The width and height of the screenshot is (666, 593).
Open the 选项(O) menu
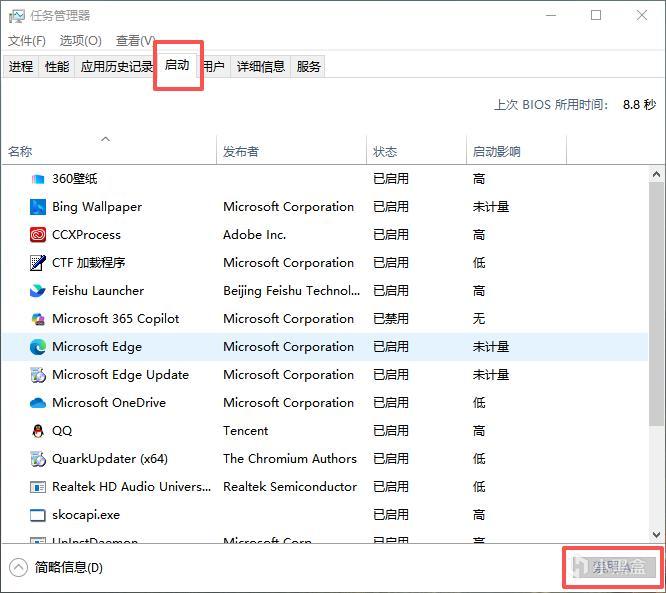(80, 41)
